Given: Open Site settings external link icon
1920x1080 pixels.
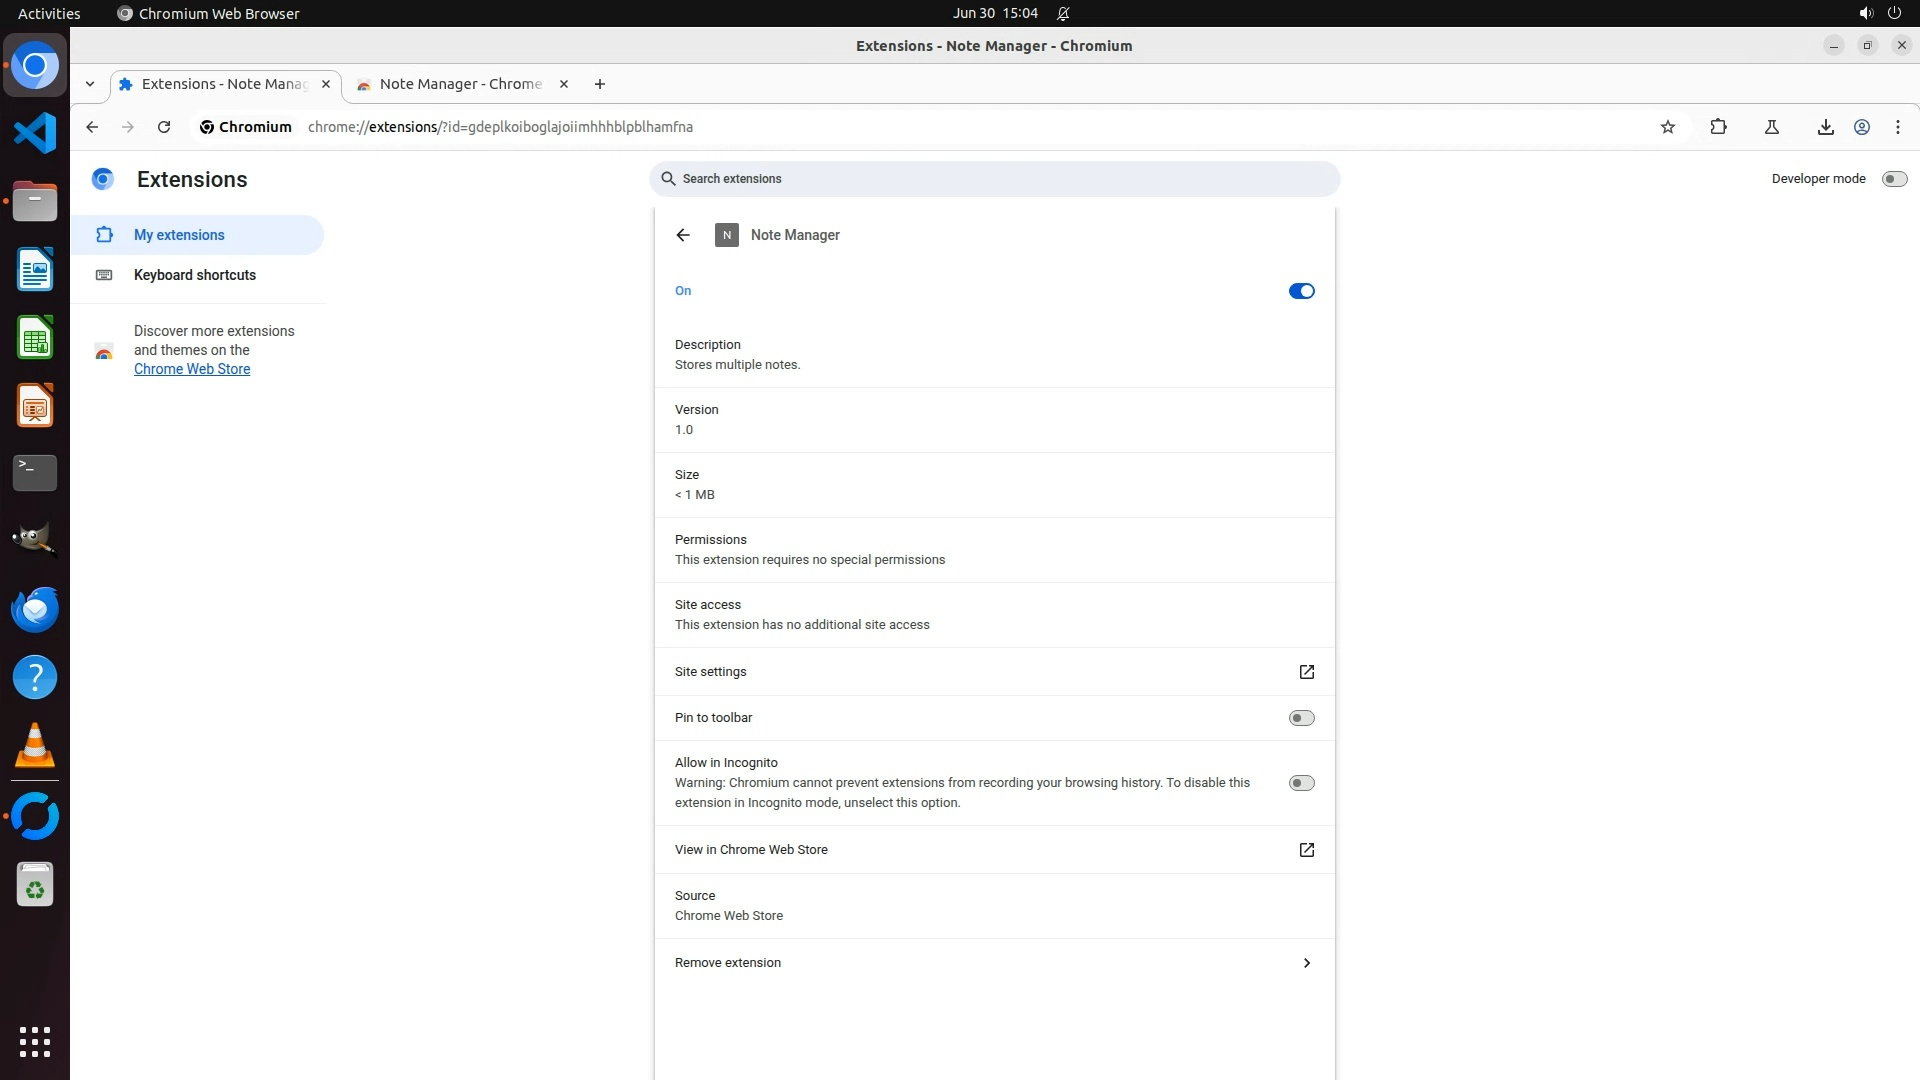Looking at the screenshot, I should [1306, 672].
